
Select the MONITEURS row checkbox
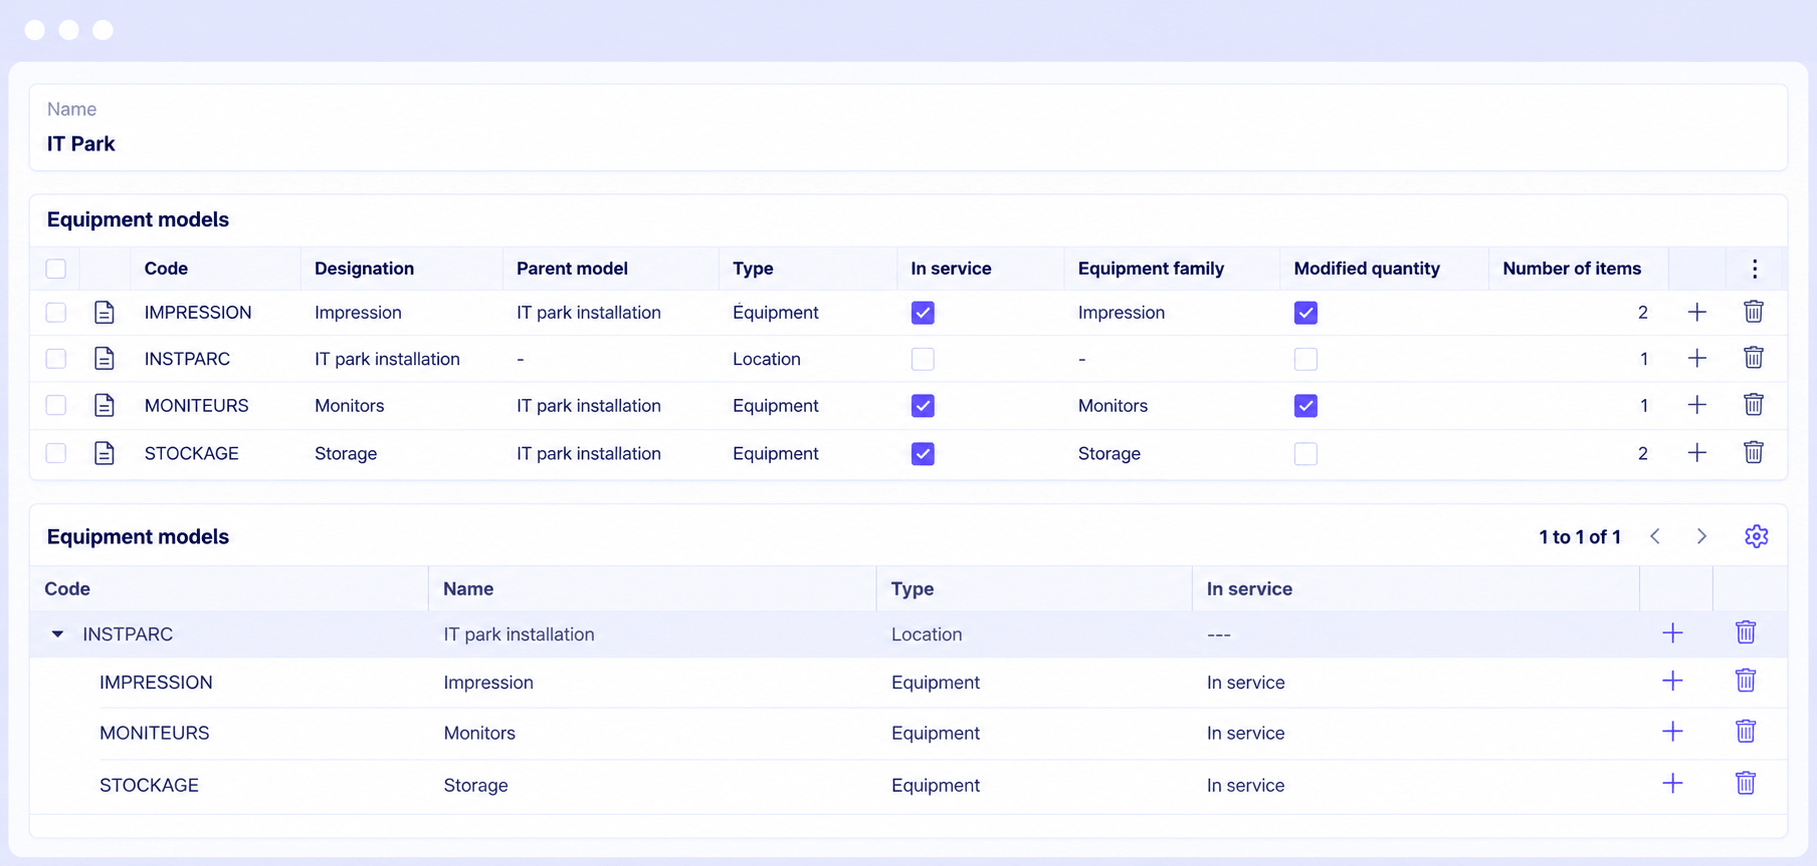(56, 405)
